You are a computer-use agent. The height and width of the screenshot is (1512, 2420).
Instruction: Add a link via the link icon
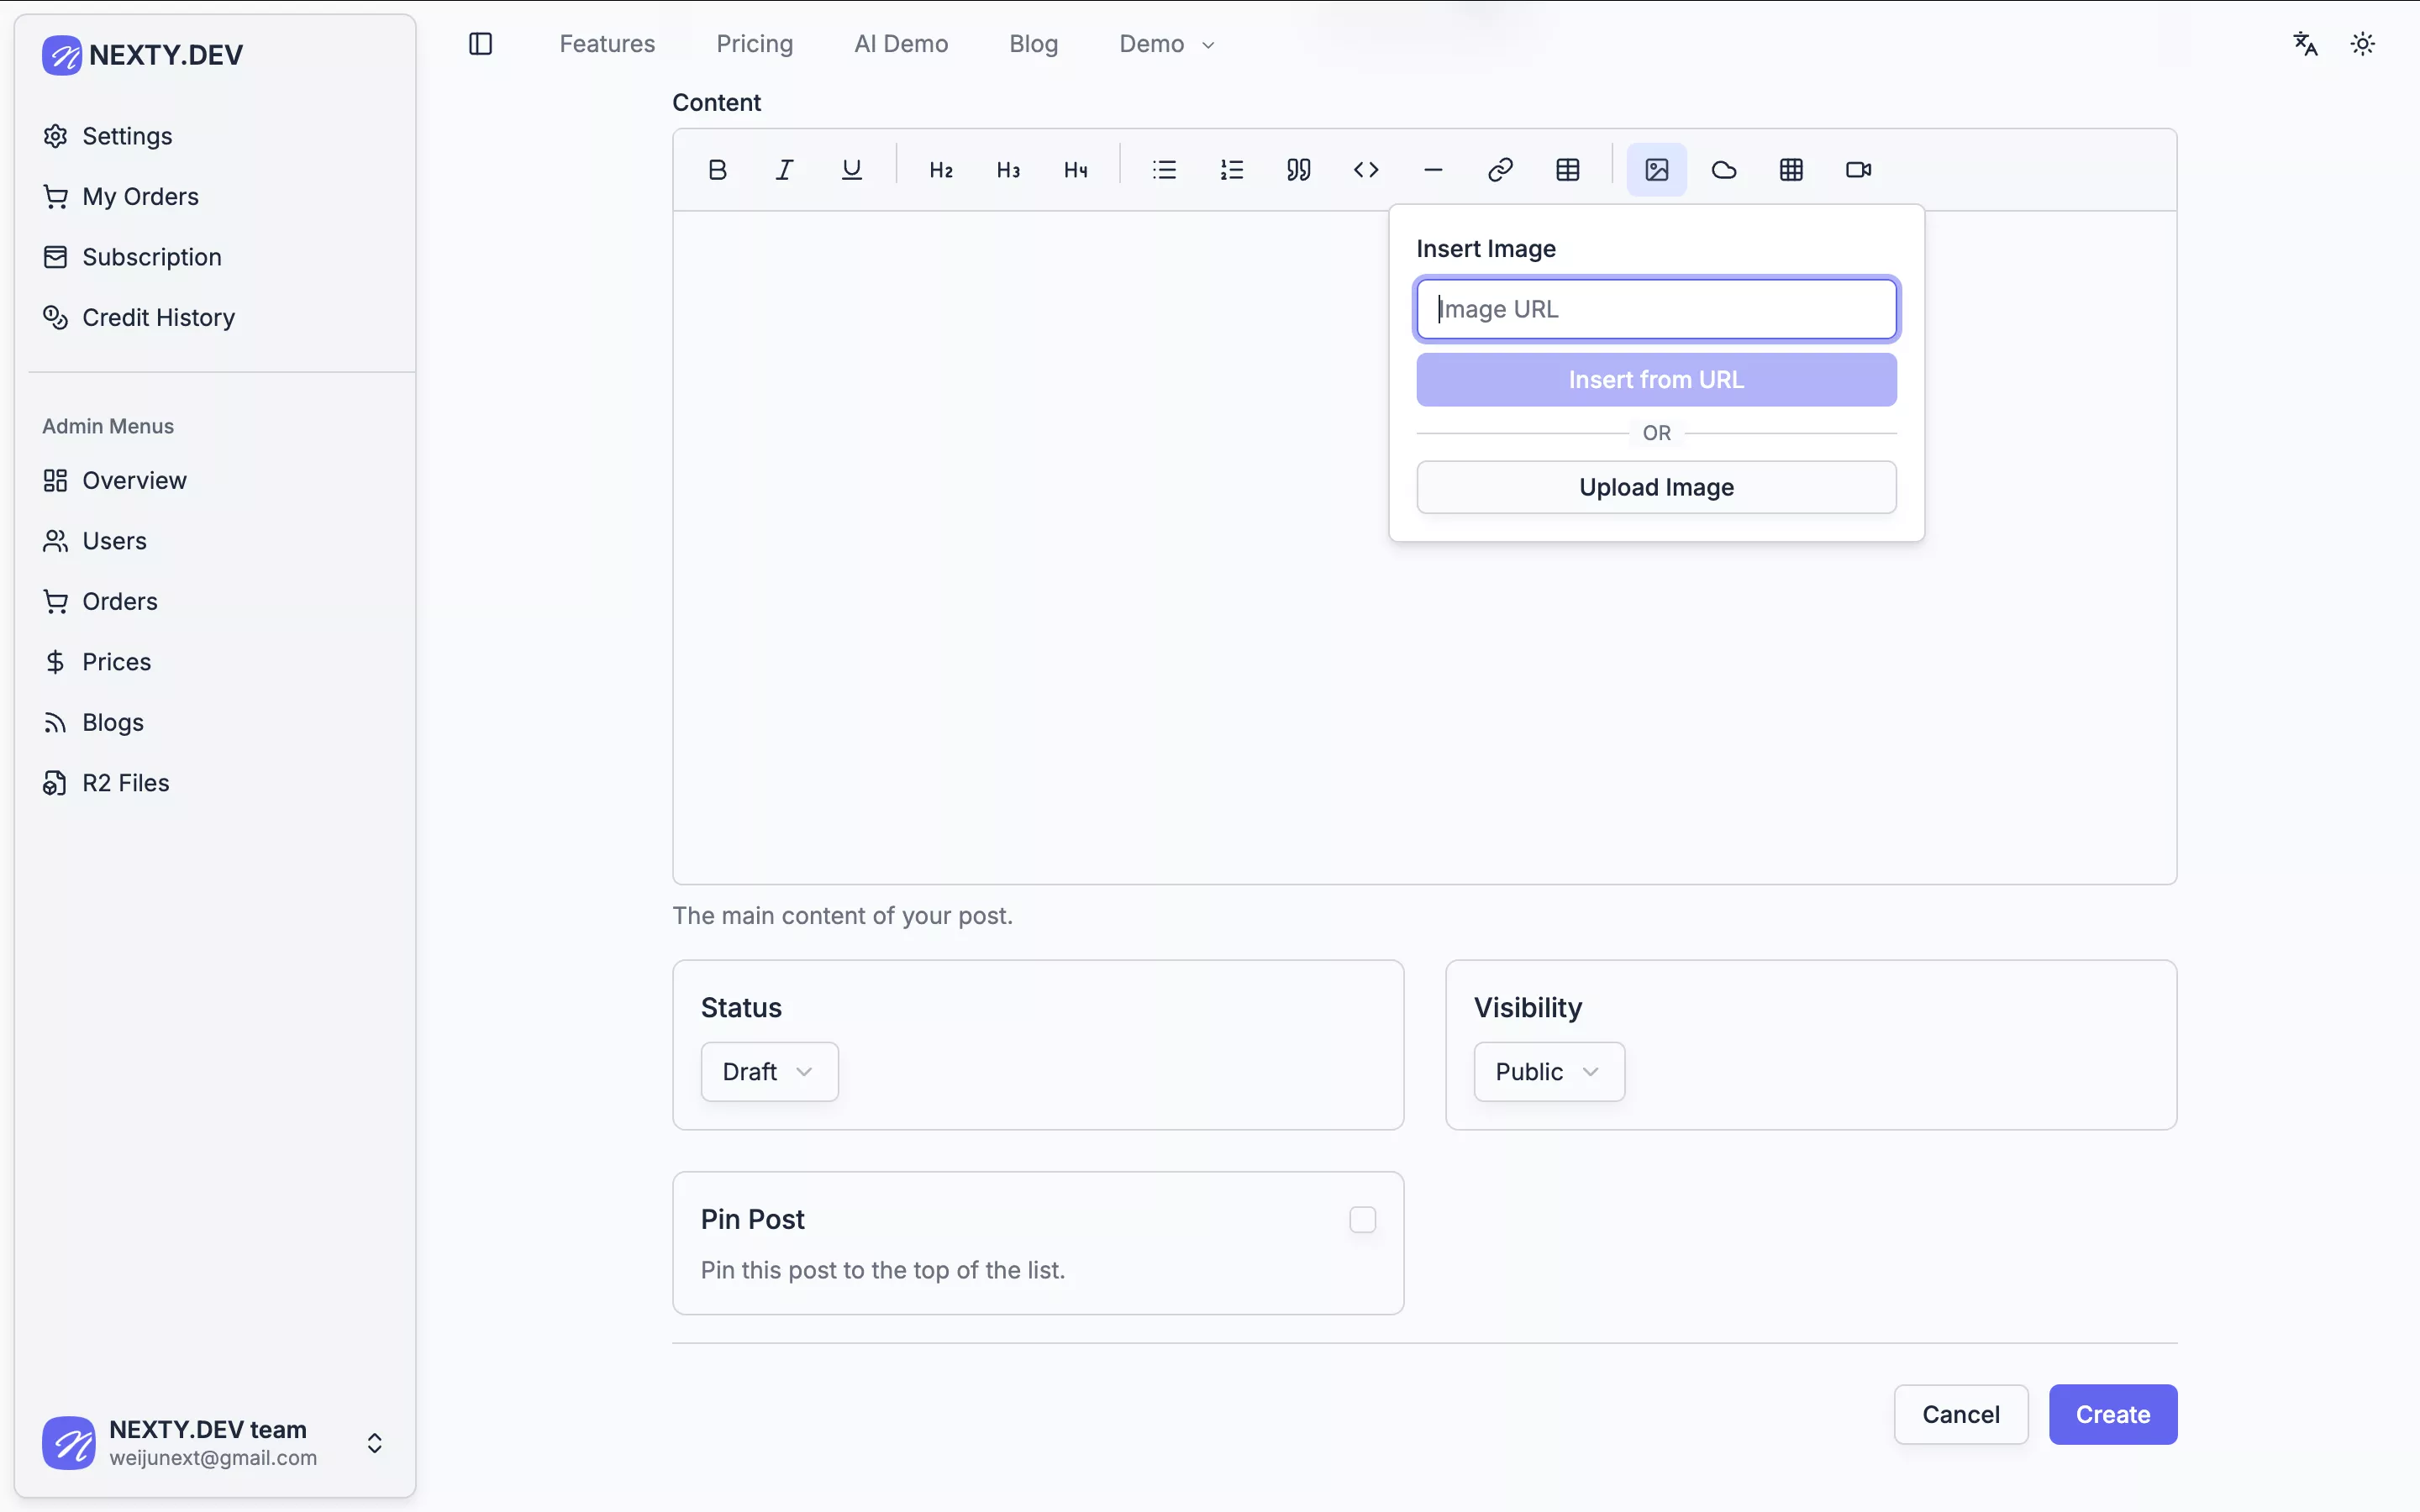pyautogui.click(x=1500, y=170)
